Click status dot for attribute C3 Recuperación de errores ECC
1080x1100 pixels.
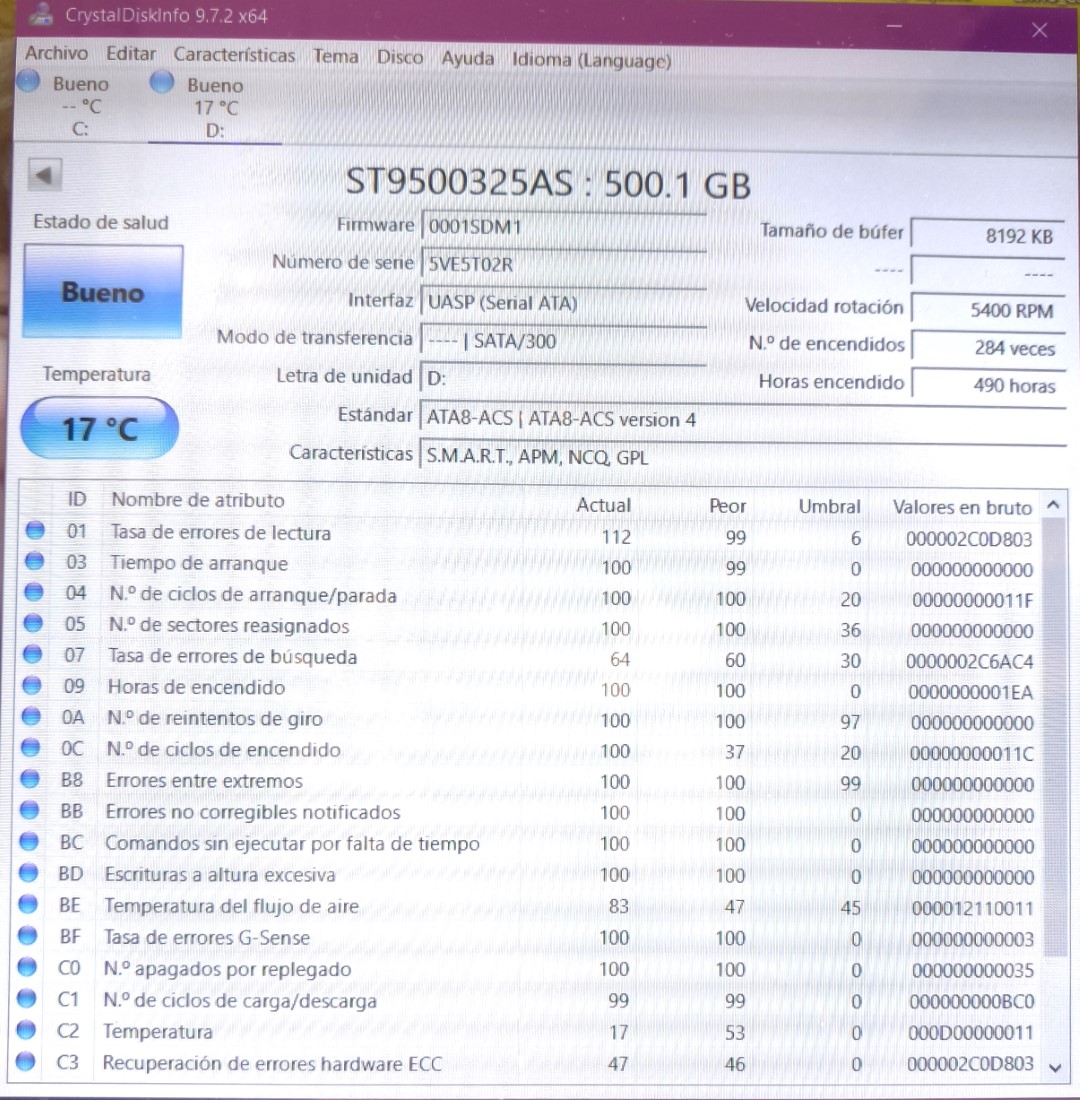pyautogui.click(x=25, y=1061)
